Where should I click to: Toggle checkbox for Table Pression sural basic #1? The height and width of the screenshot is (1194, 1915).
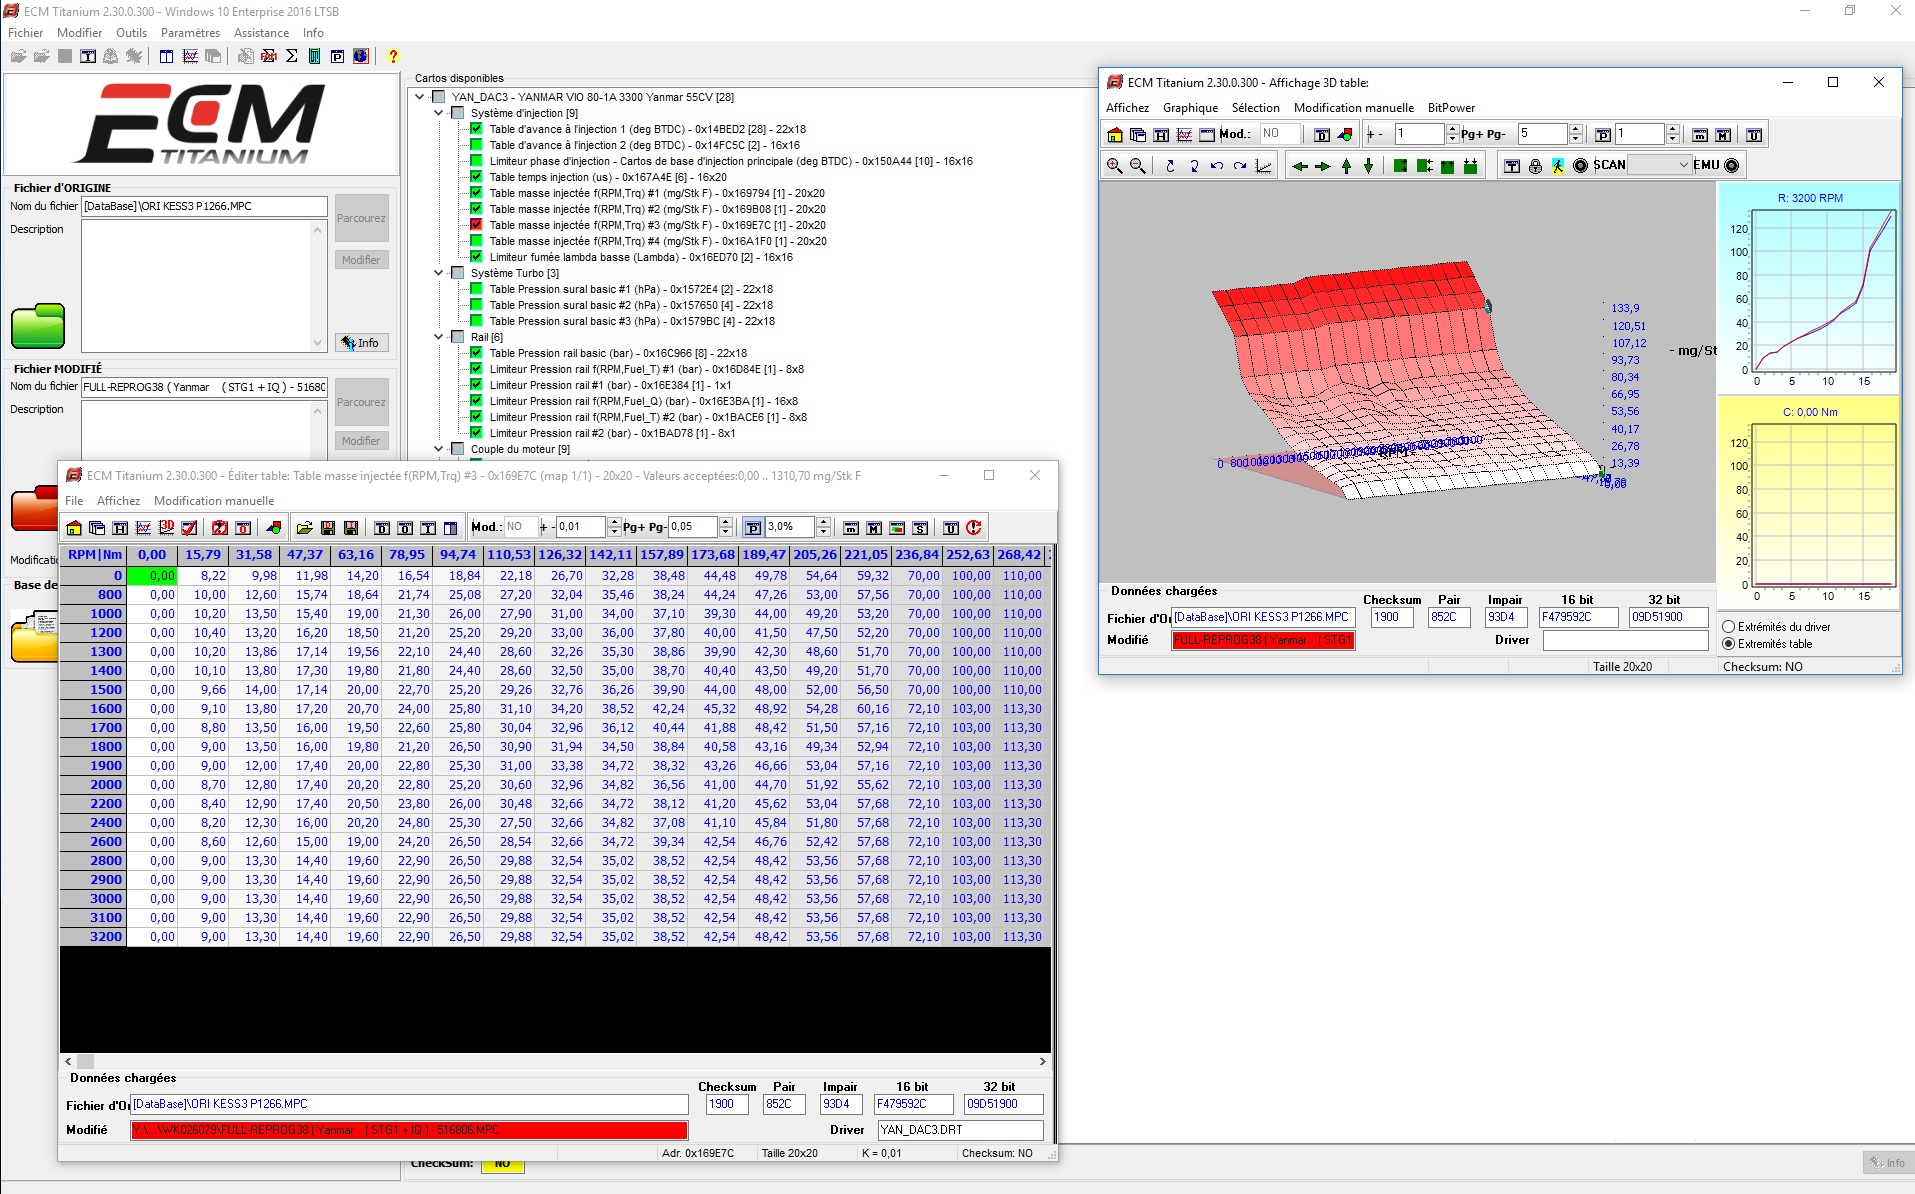[x=476, y=289]
